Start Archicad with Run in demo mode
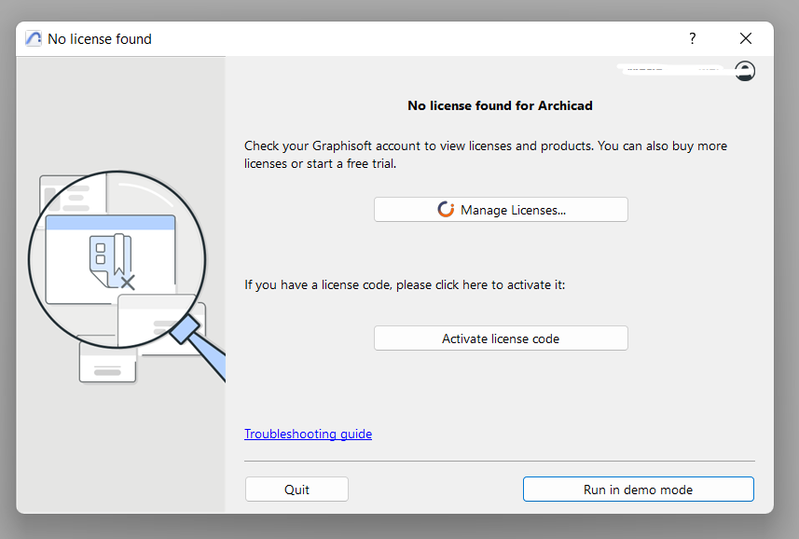 pos(638,489)
